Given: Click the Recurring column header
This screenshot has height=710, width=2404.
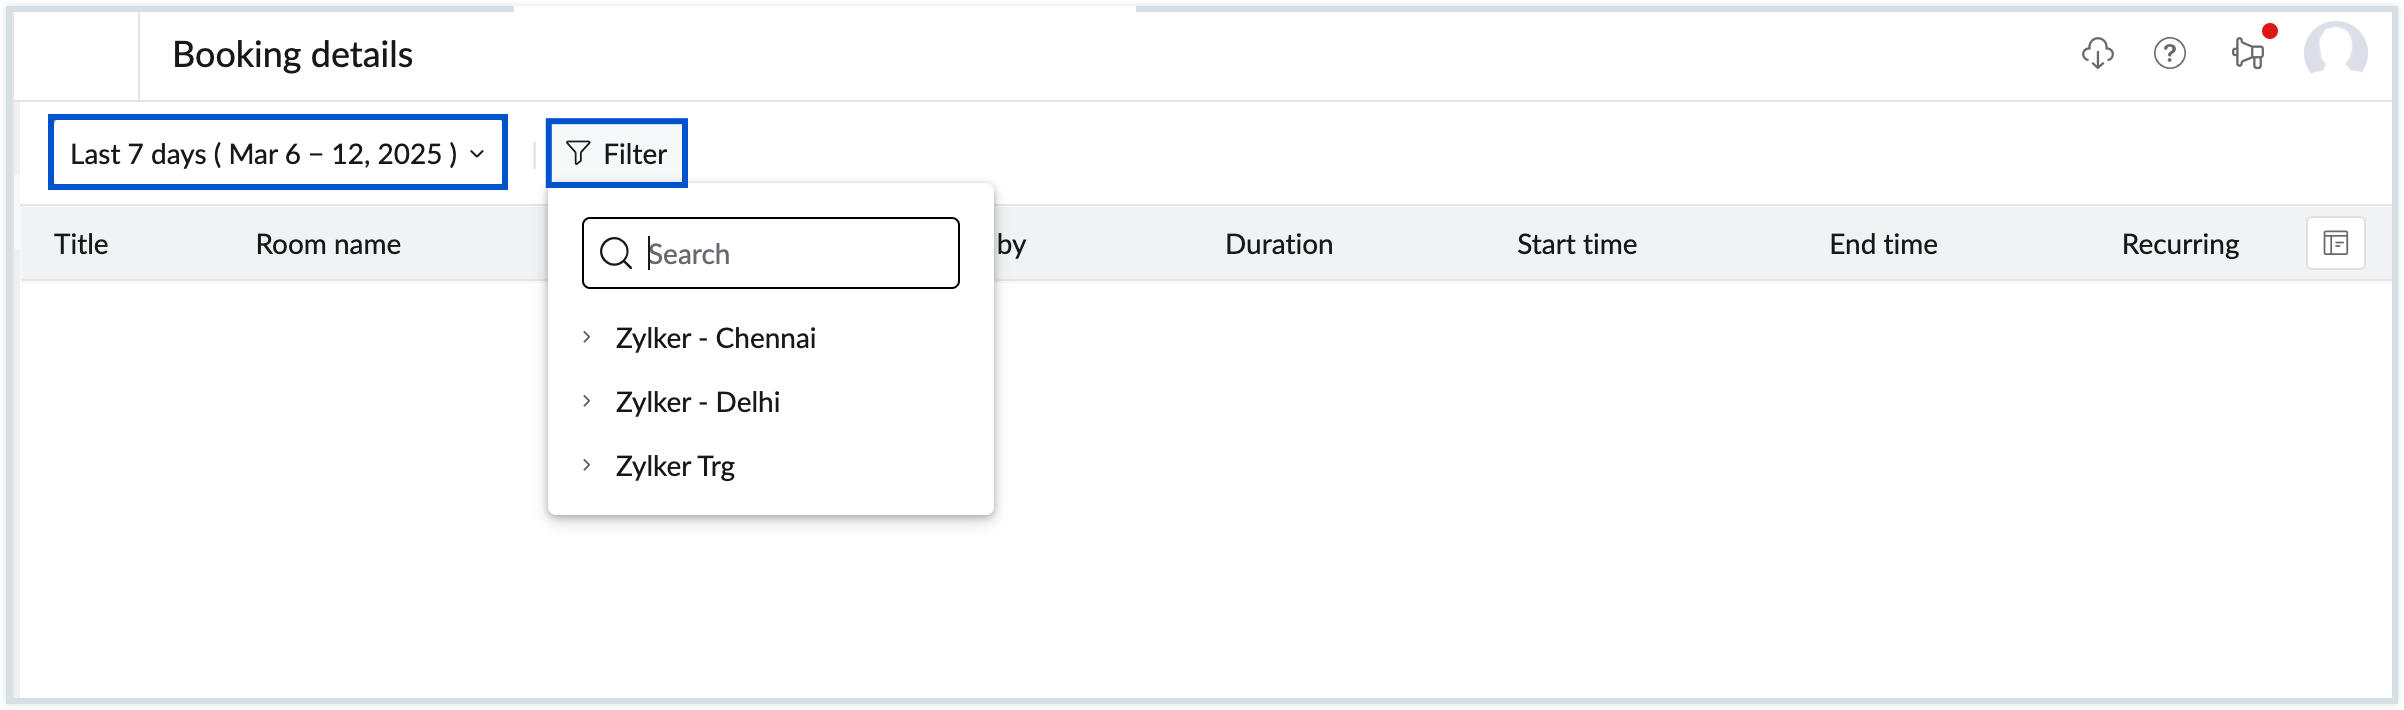Looking at the screenshot, I should point(2179,244).
